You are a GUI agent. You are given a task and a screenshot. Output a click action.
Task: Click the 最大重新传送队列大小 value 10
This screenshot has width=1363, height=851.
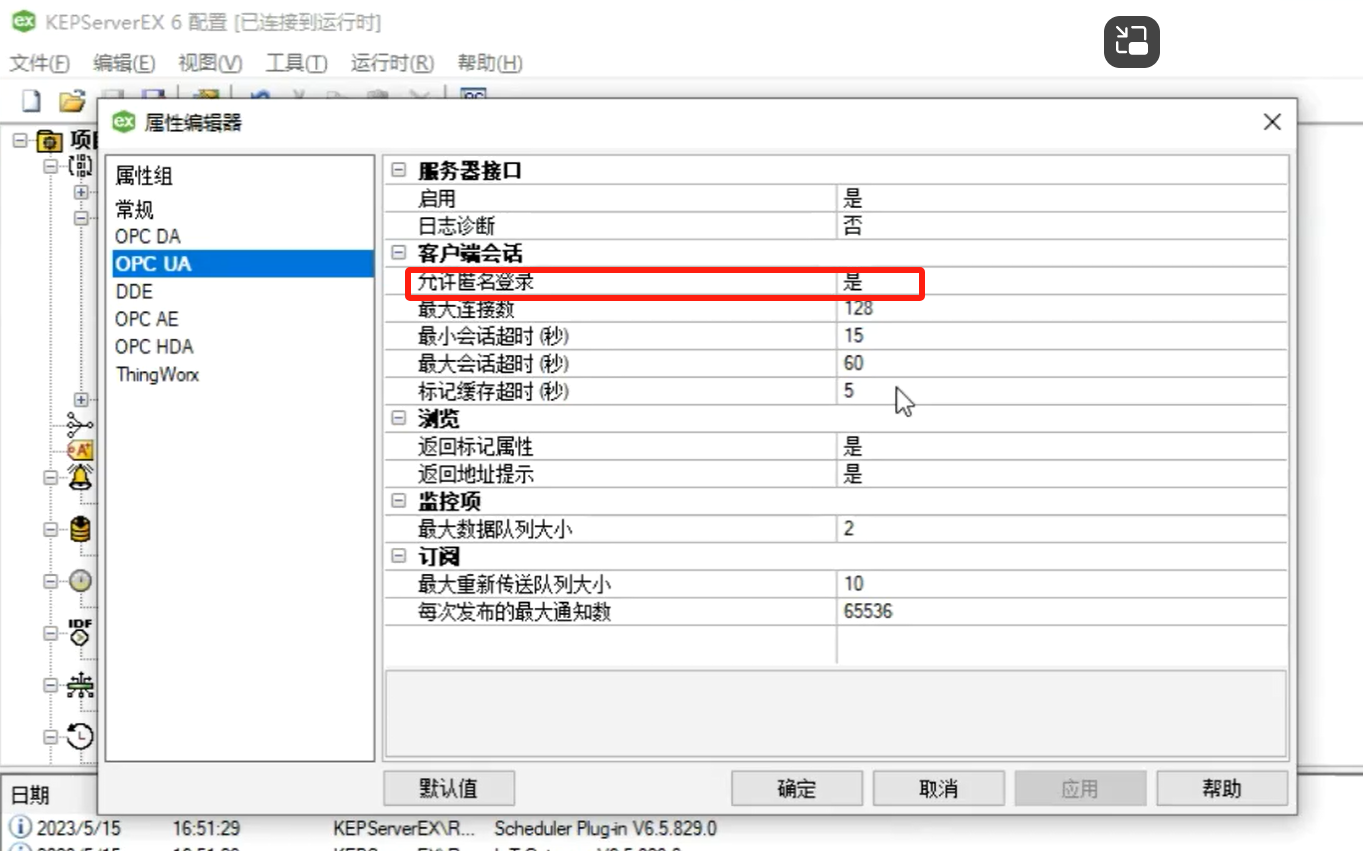[x=1062, y=584]
